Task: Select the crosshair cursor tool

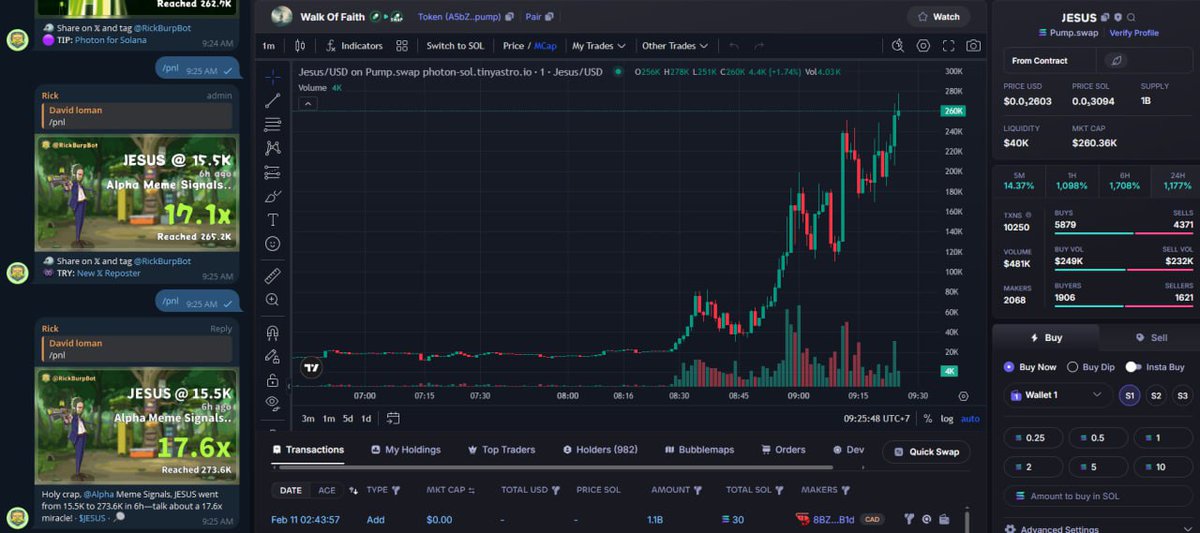Action: point(272,77)
